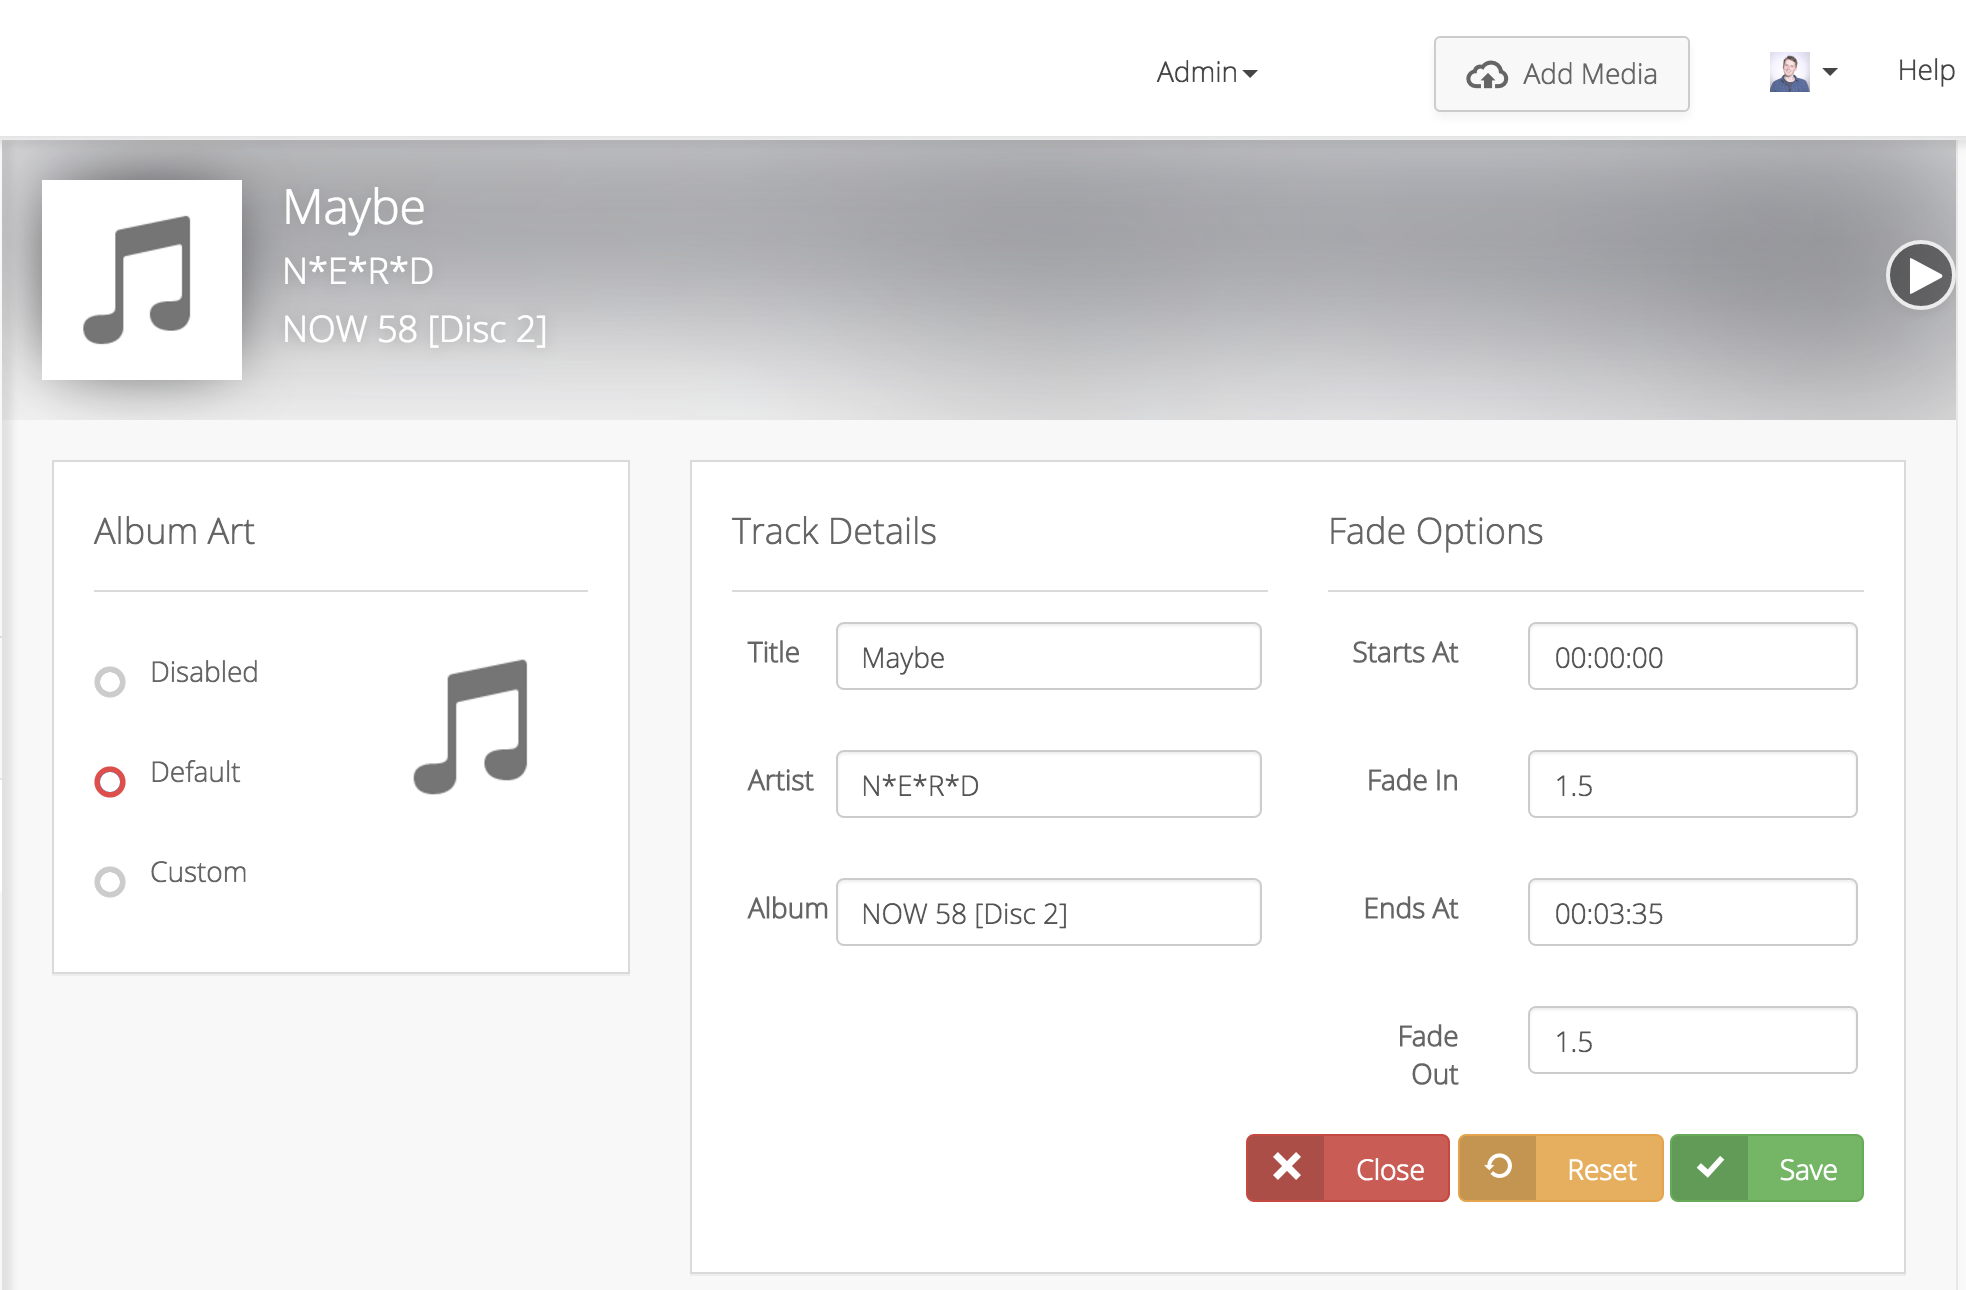Click the Fade Out label
Screen dimensions: 1966x1290
click(1428, 1055)
